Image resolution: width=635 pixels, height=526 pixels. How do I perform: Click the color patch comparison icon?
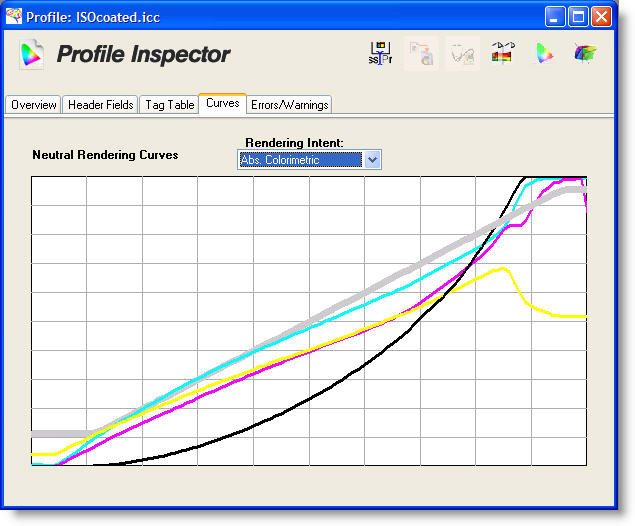pyautogui.click(x=502, y=54)
